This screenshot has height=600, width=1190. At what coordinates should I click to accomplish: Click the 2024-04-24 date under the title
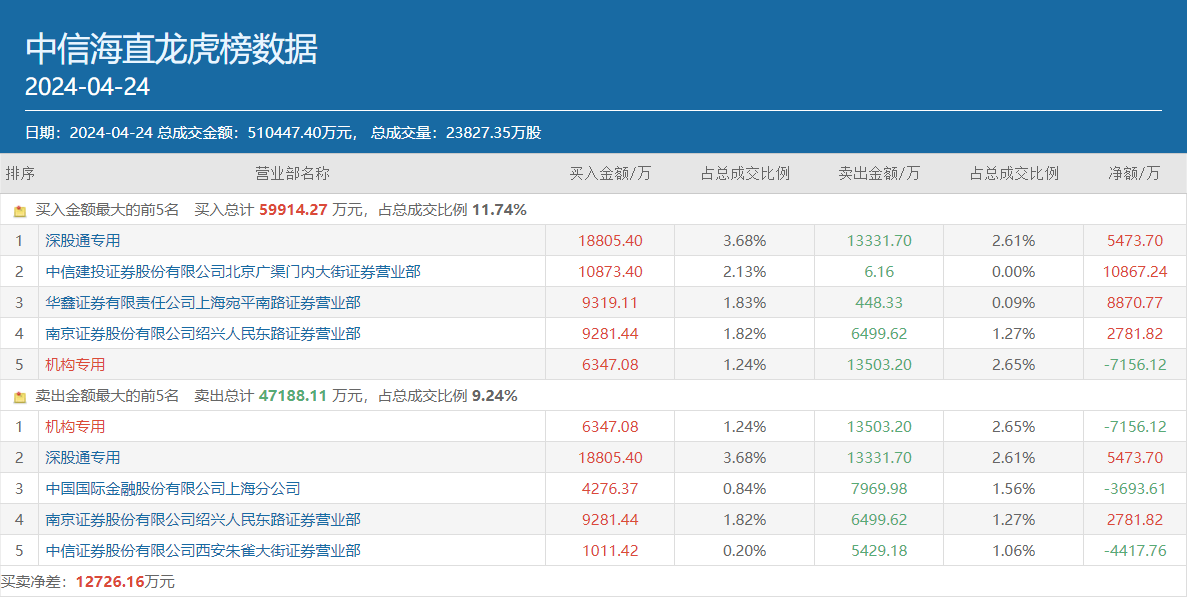pyautogui.click(x=87, y=88)
